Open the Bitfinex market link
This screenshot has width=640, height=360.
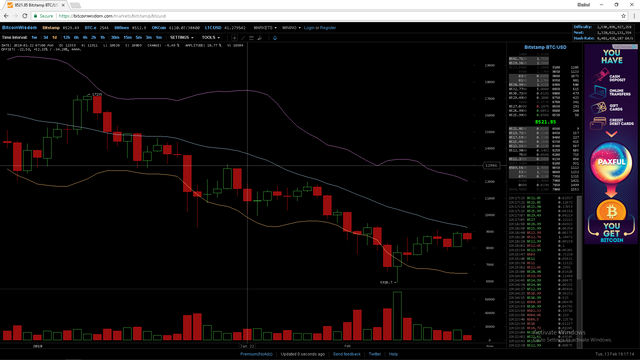coord(122,28)
